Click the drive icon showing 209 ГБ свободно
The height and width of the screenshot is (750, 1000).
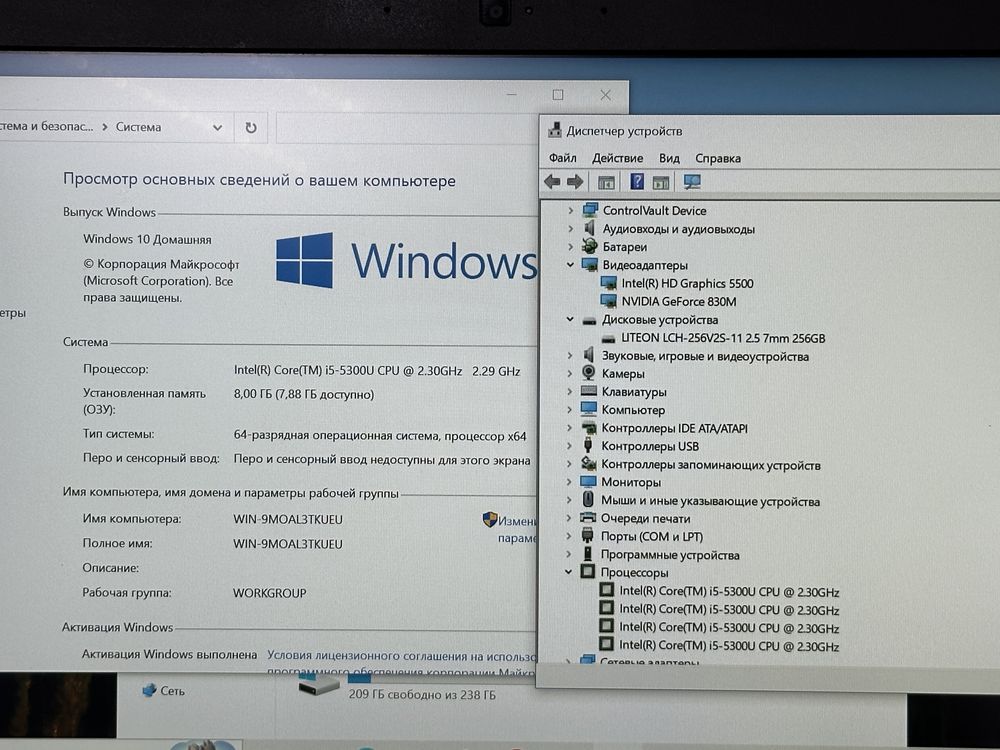click(320, 688)
